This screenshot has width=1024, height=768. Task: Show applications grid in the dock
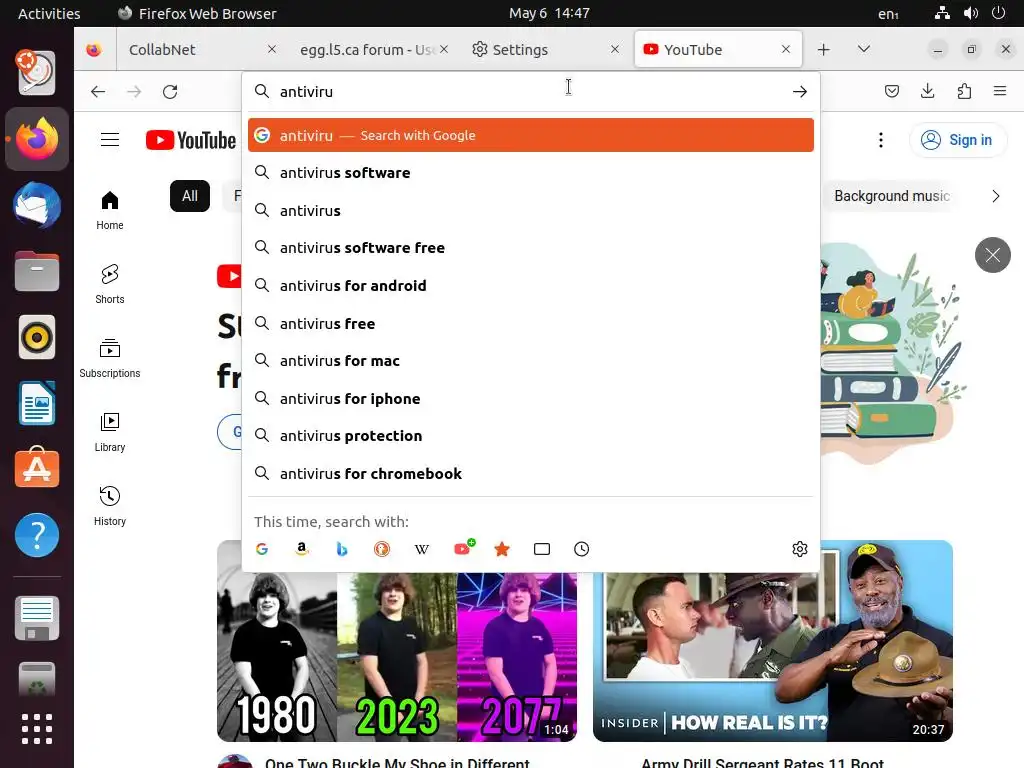coord(37,729)
